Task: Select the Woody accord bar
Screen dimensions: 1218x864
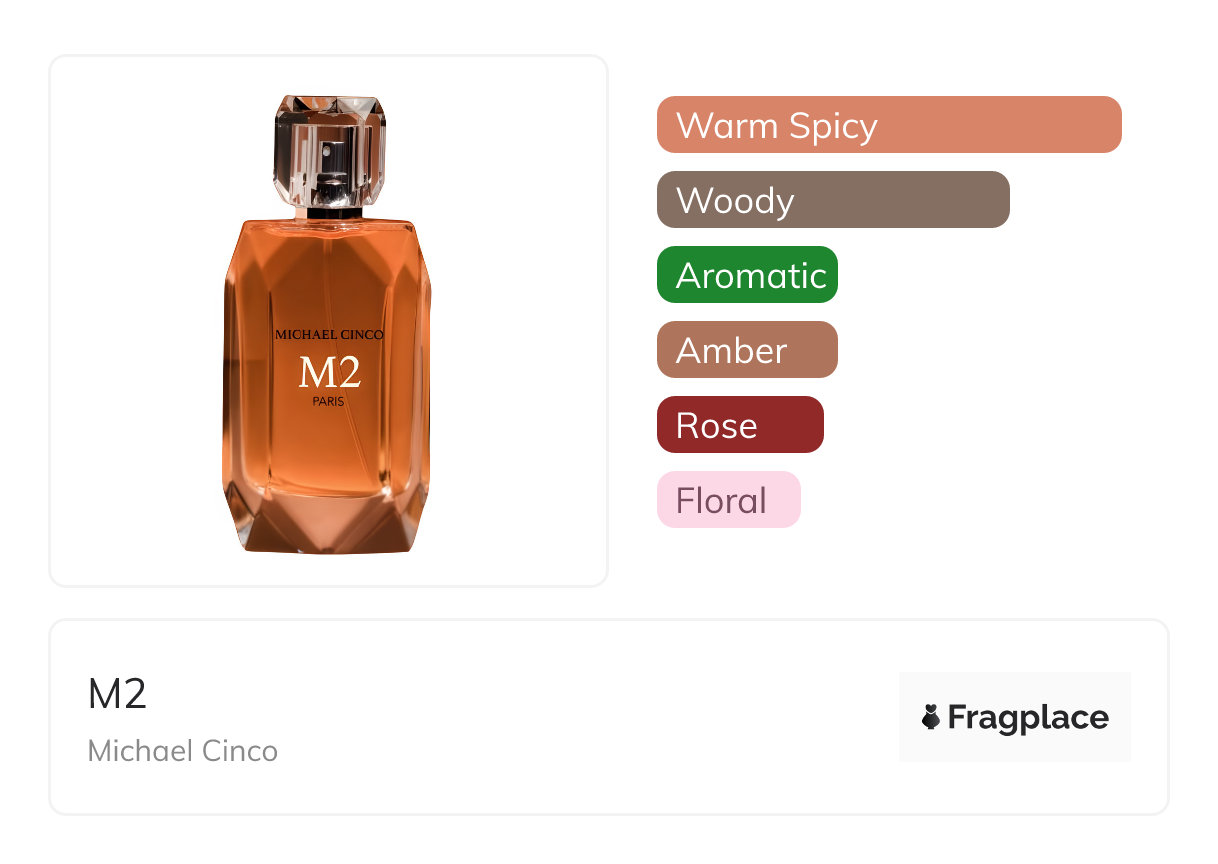Action: [832, 200]
